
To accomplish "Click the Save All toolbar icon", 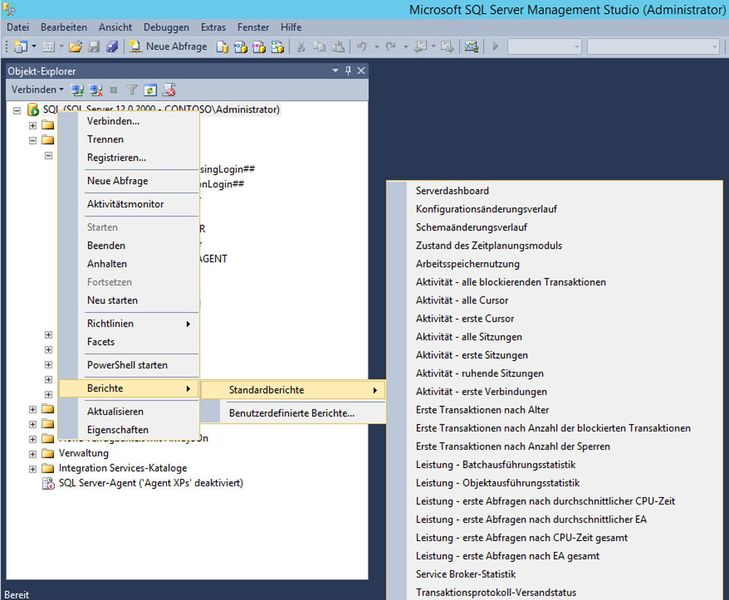I will (x=112, y=46).
